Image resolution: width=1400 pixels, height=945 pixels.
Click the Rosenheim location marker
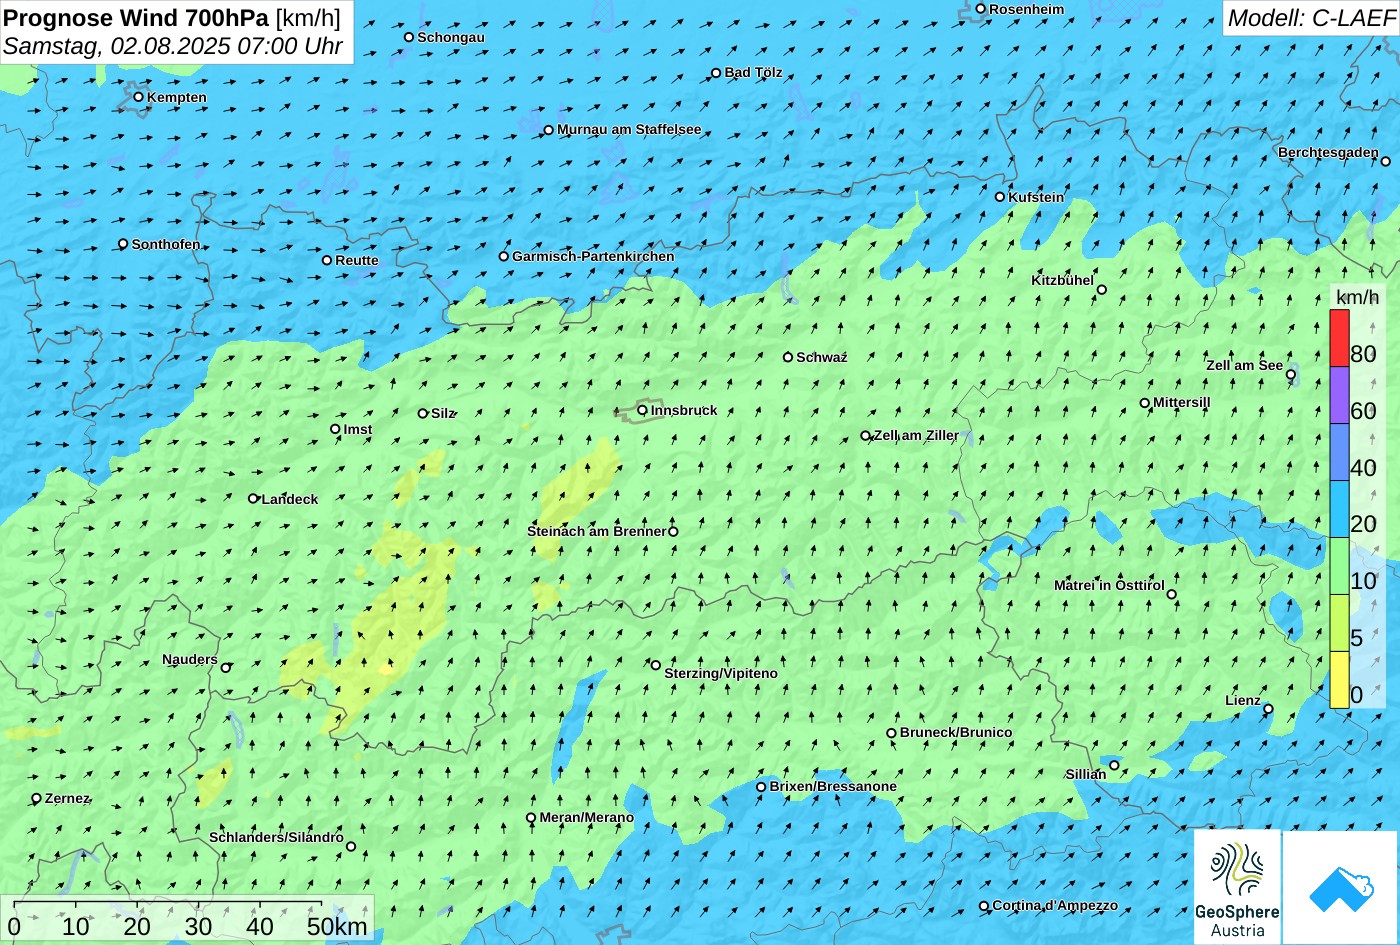(981, 9)
